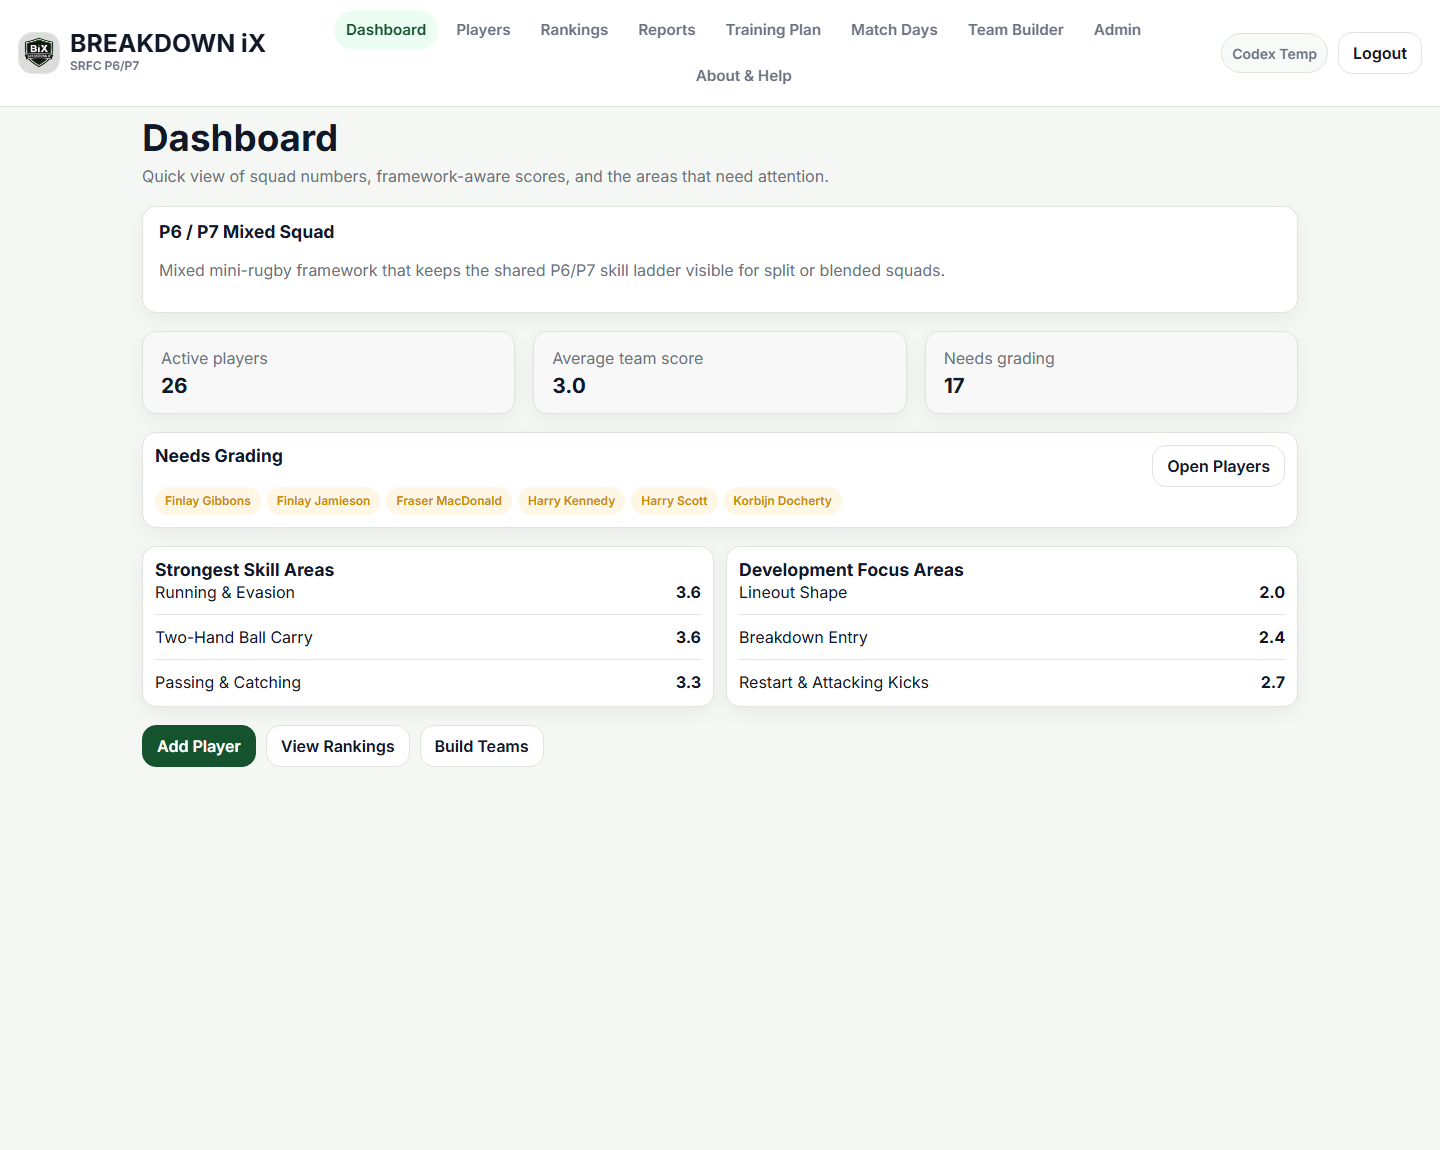Click the Restart & Attacking Kicks score 2.7
The image size is (1440, 1150).
1272,682
